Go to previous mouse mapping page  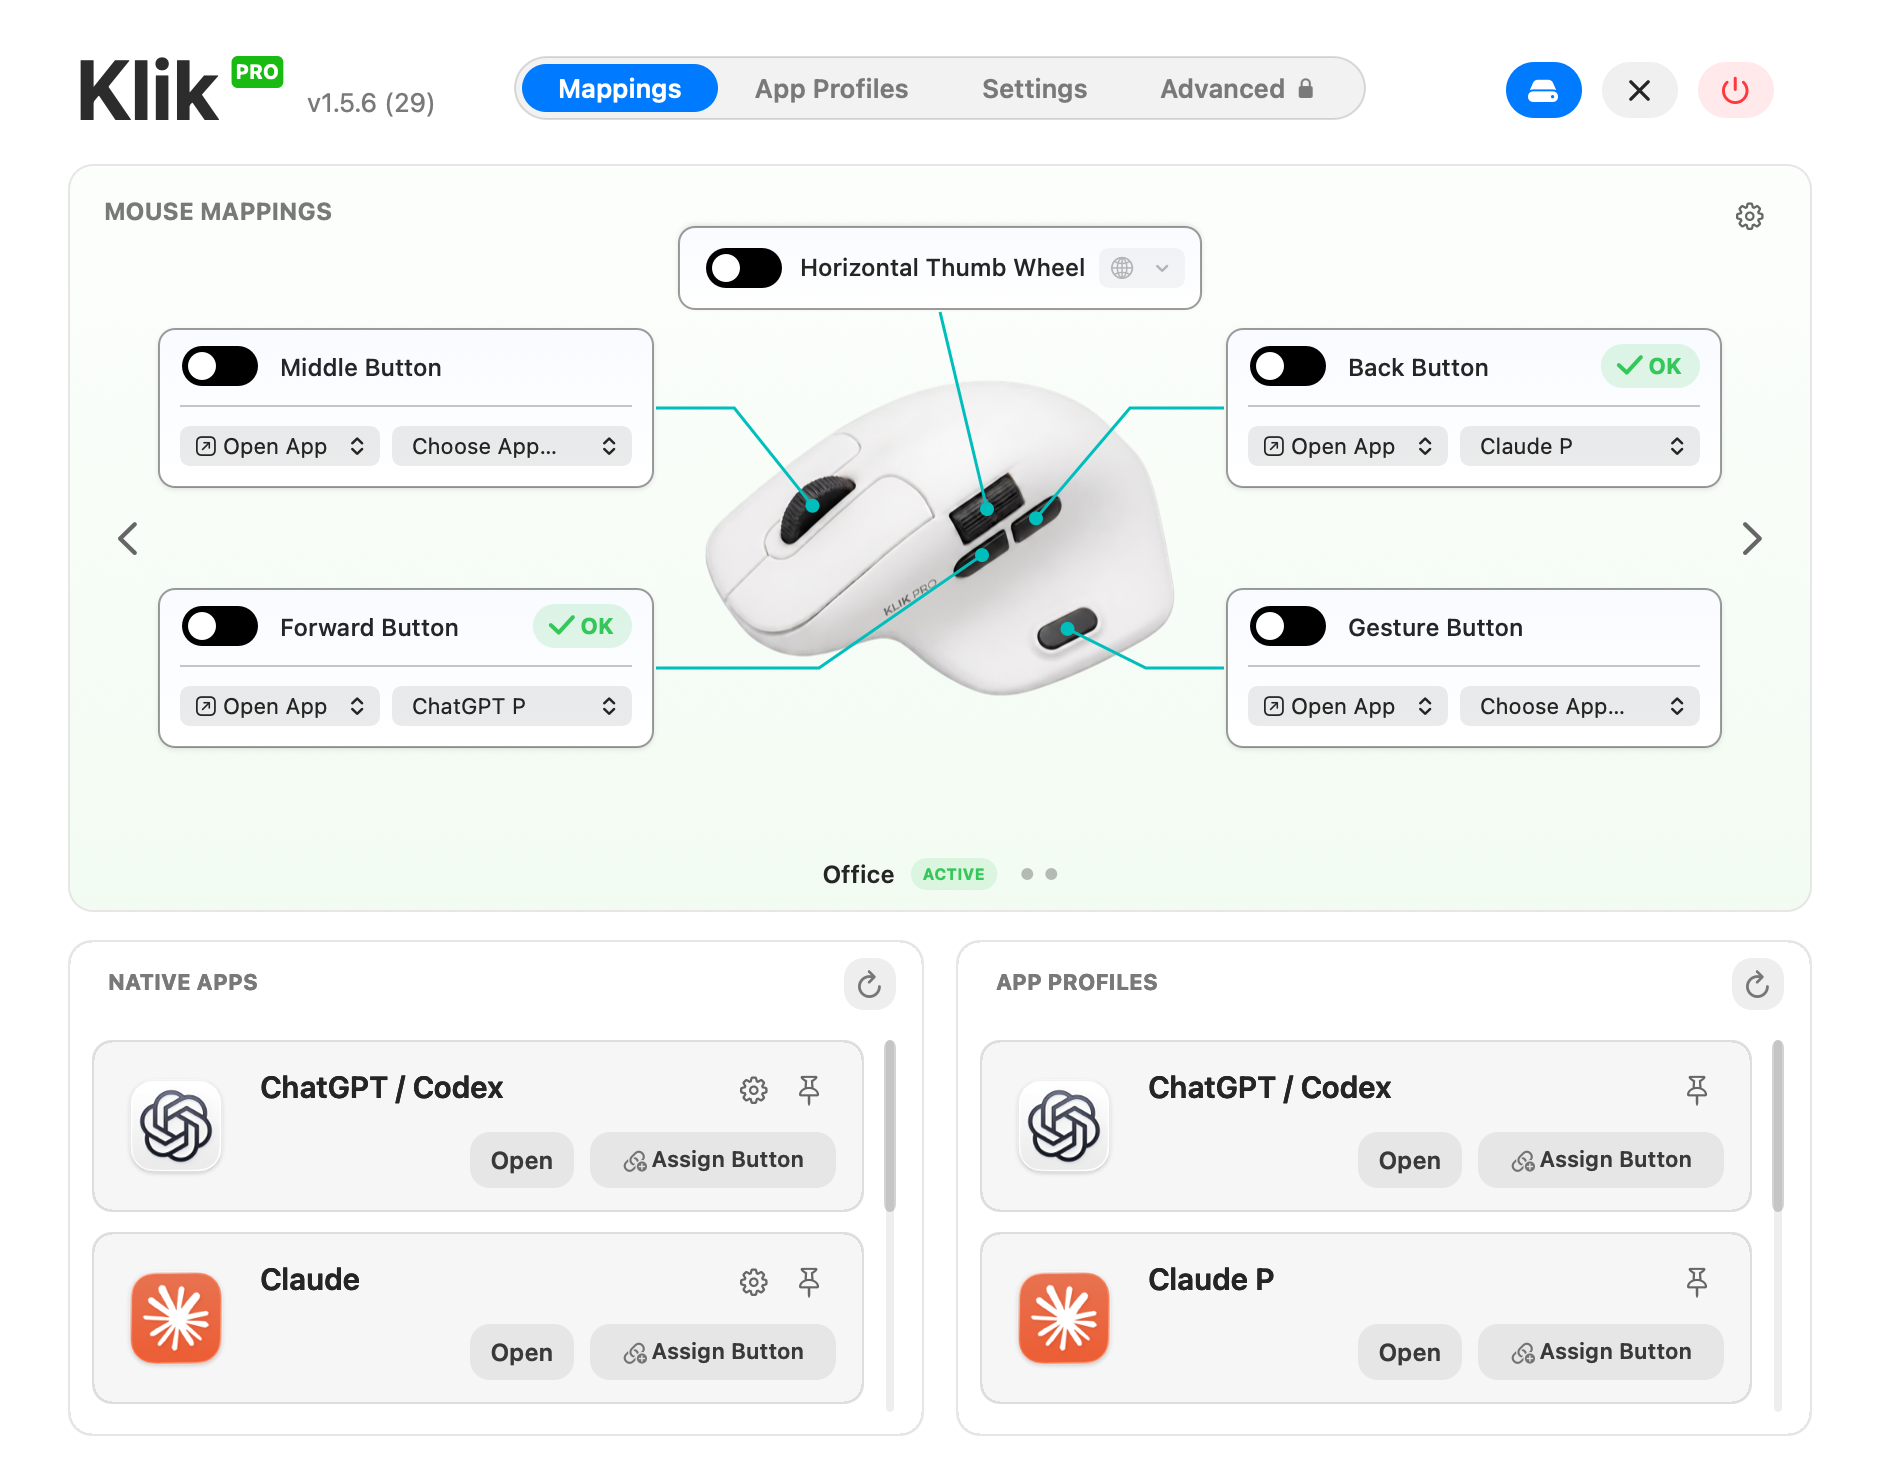tap(128, 538)
